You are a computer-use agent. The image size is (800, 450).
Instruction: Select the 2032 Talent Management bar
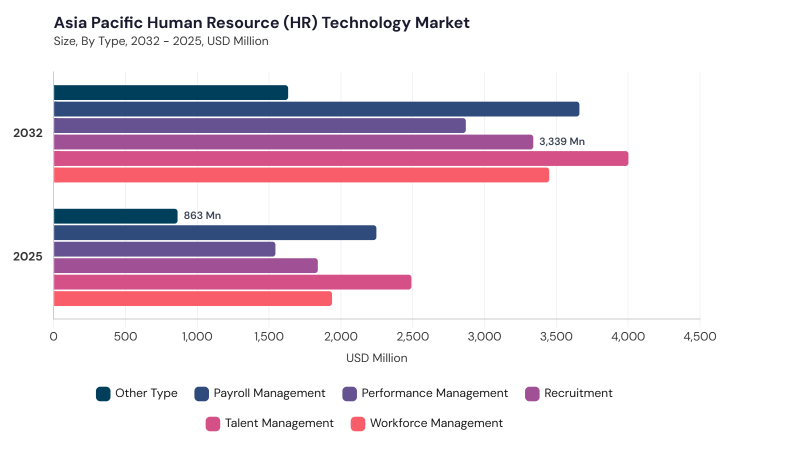[341, 159]
